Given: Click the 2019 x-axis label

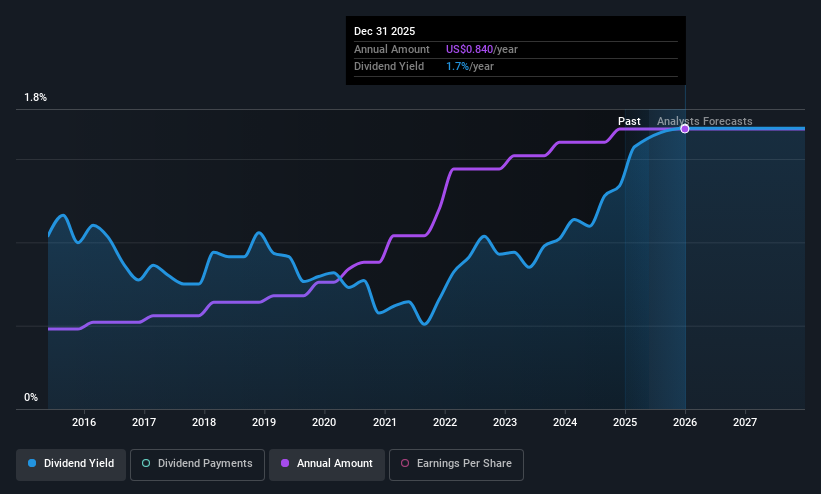Looking at the screenshot, I should (x=264, y=422).
